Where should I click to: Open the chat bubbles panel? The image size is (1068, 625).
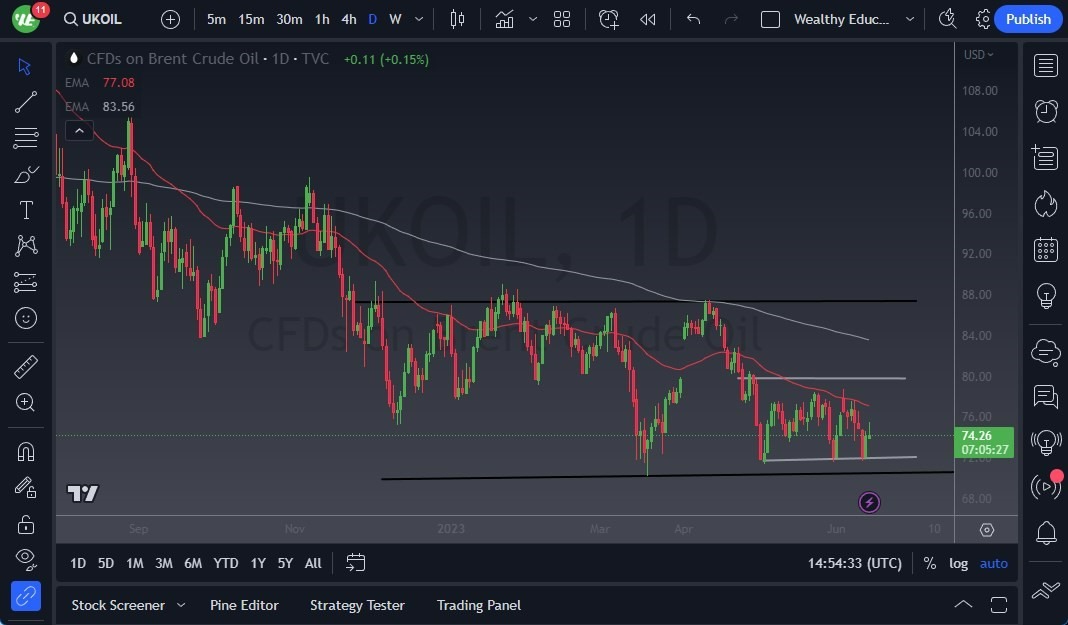coord(1046,396)
